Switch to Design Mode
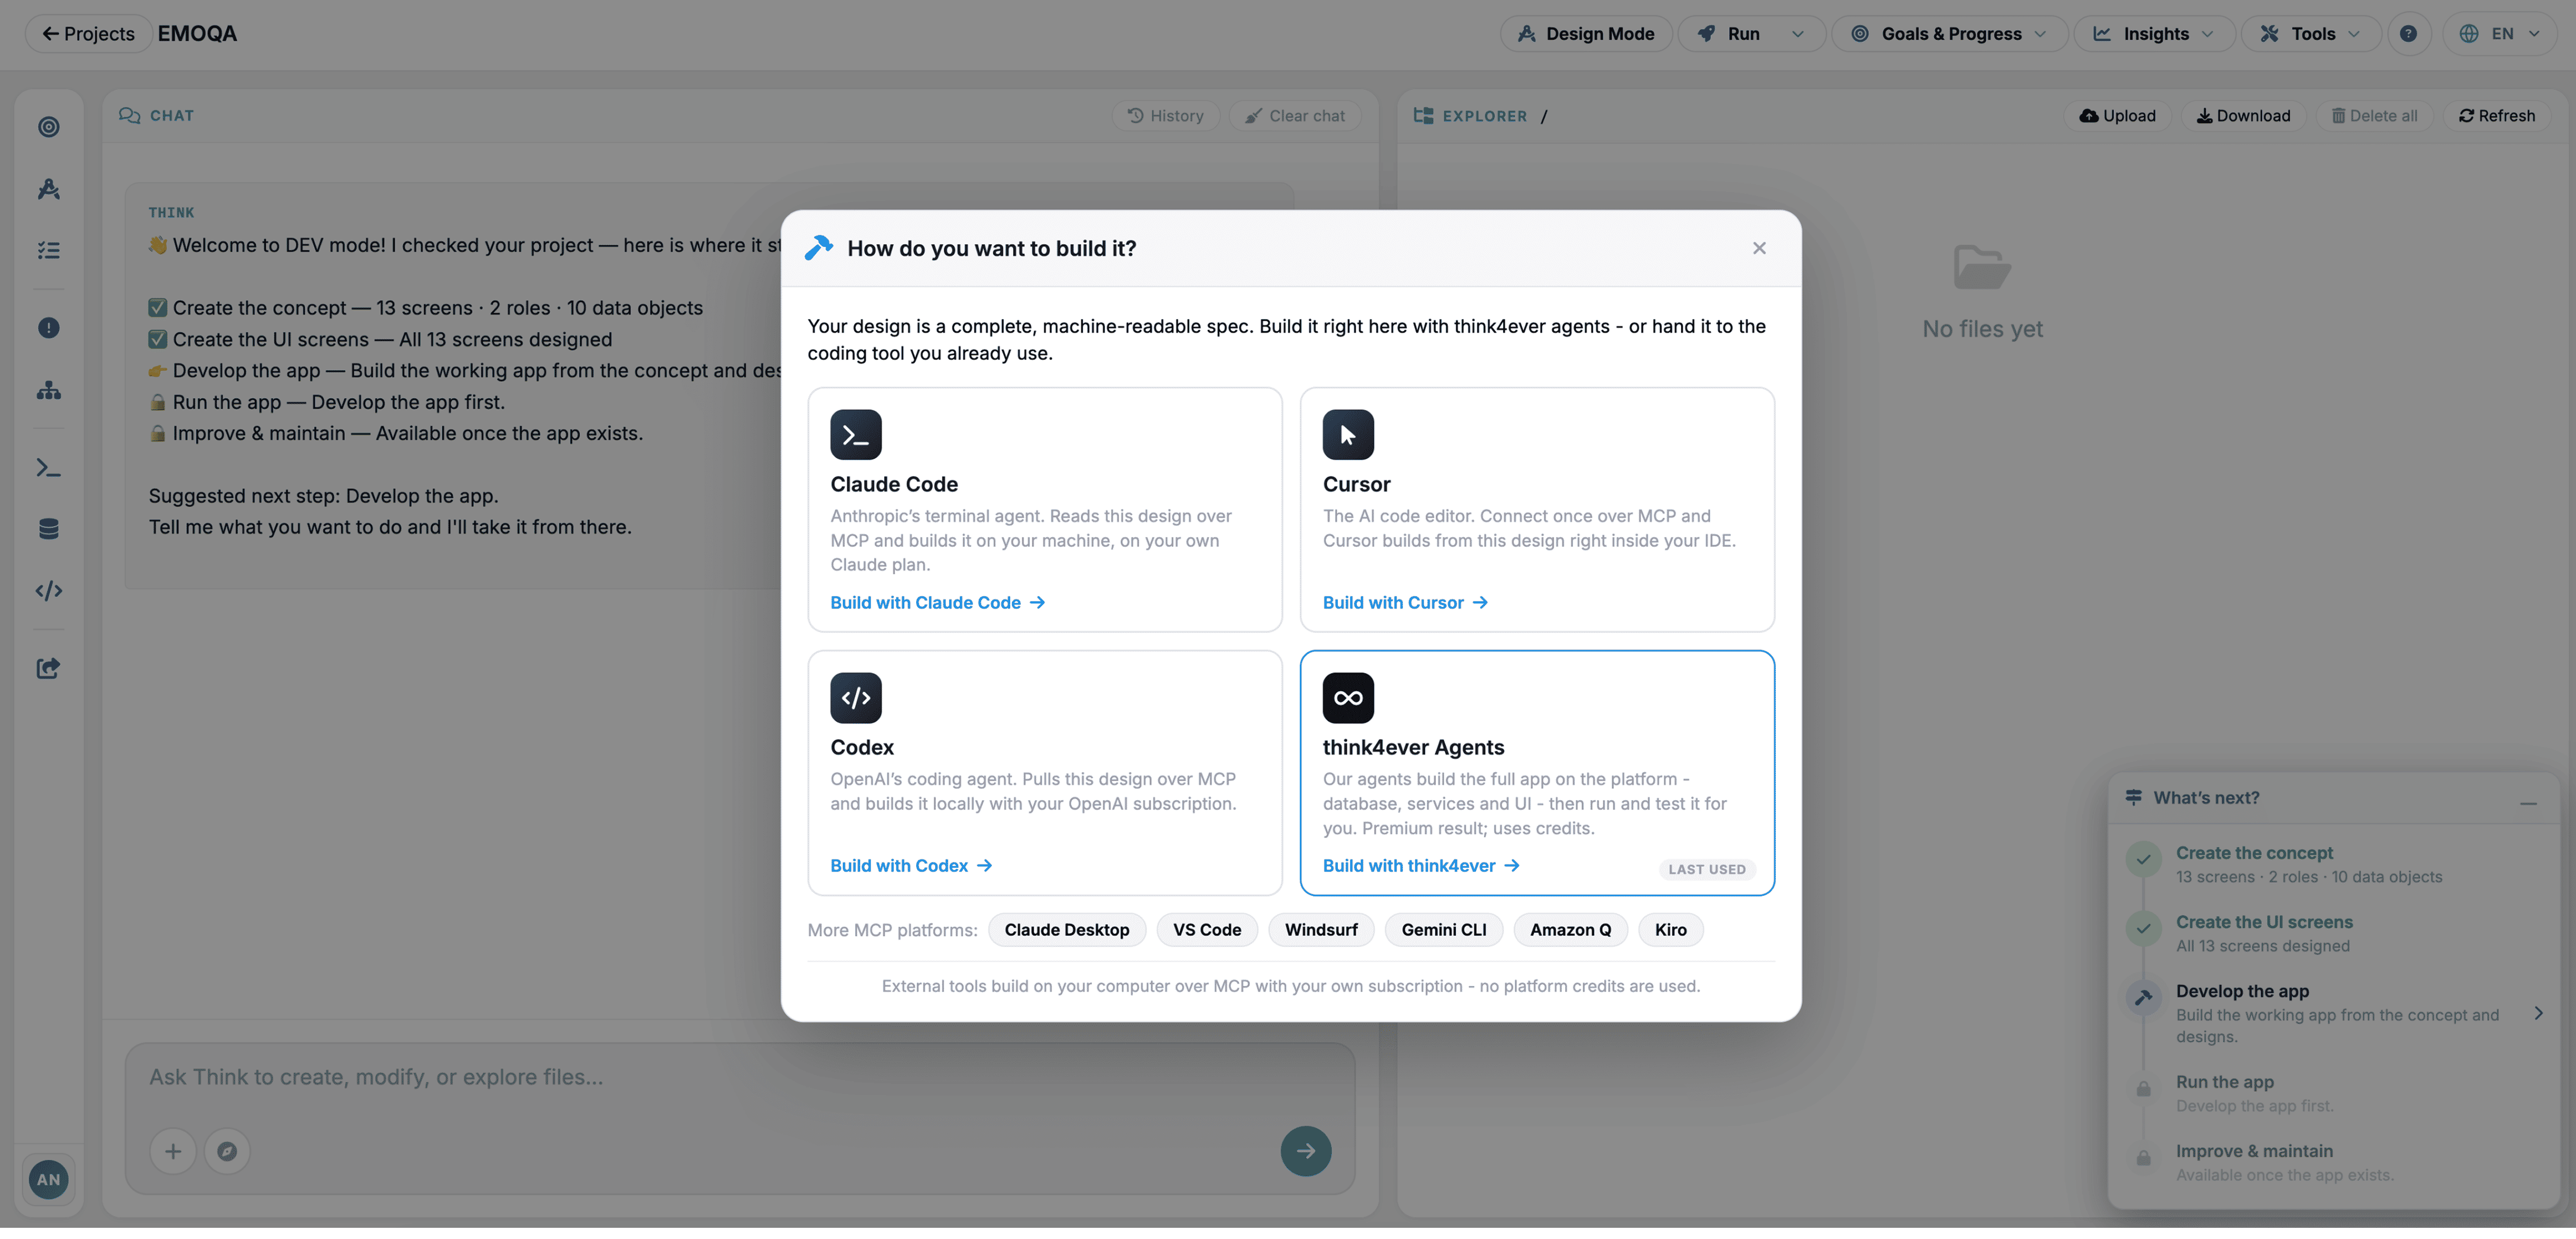The height and width of the screenshot is (1239, 2576). 1586,34
